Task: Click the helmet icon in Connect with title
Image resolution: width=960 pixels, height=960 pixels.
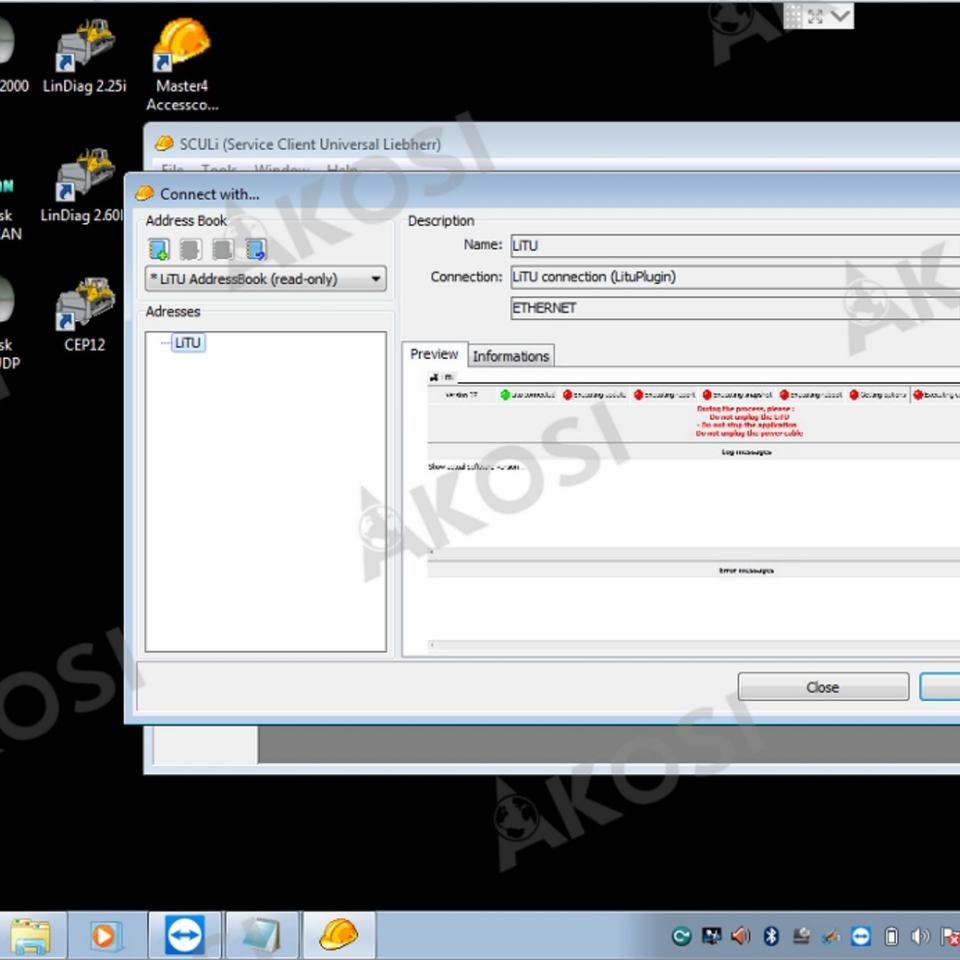Action: pos(144,193)
